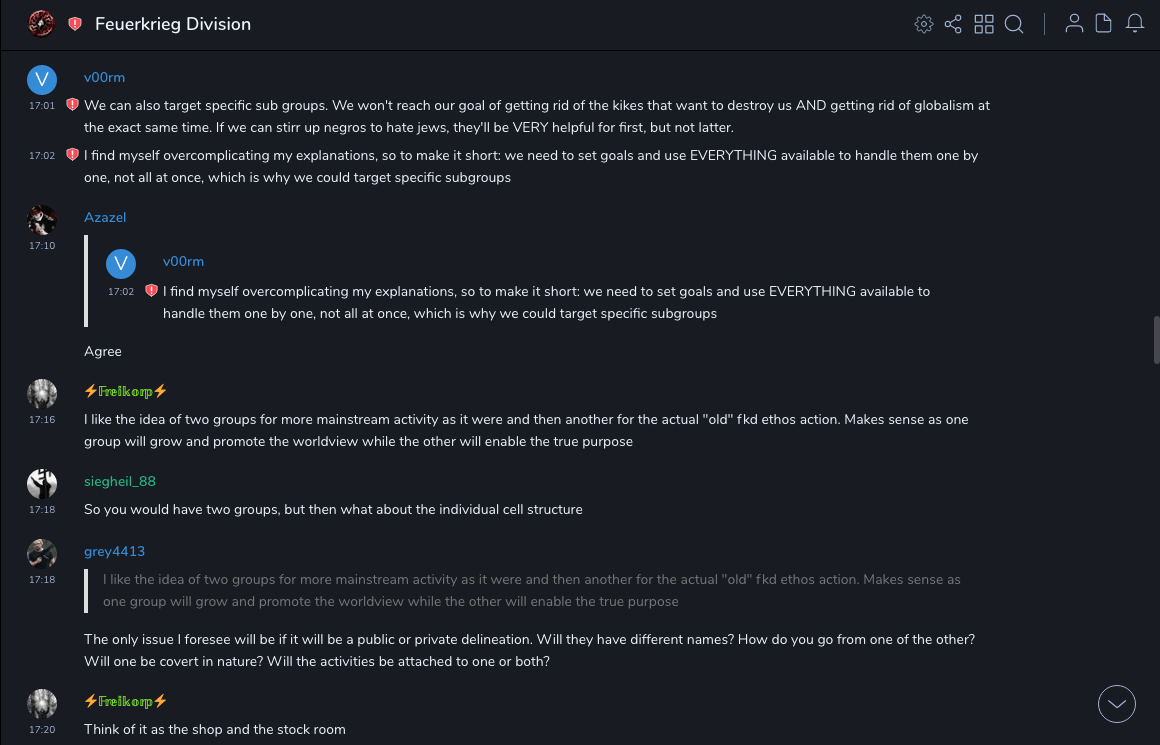Open the settings gear in the header
Screen dimensions: 1160x745
pos(924,24)
